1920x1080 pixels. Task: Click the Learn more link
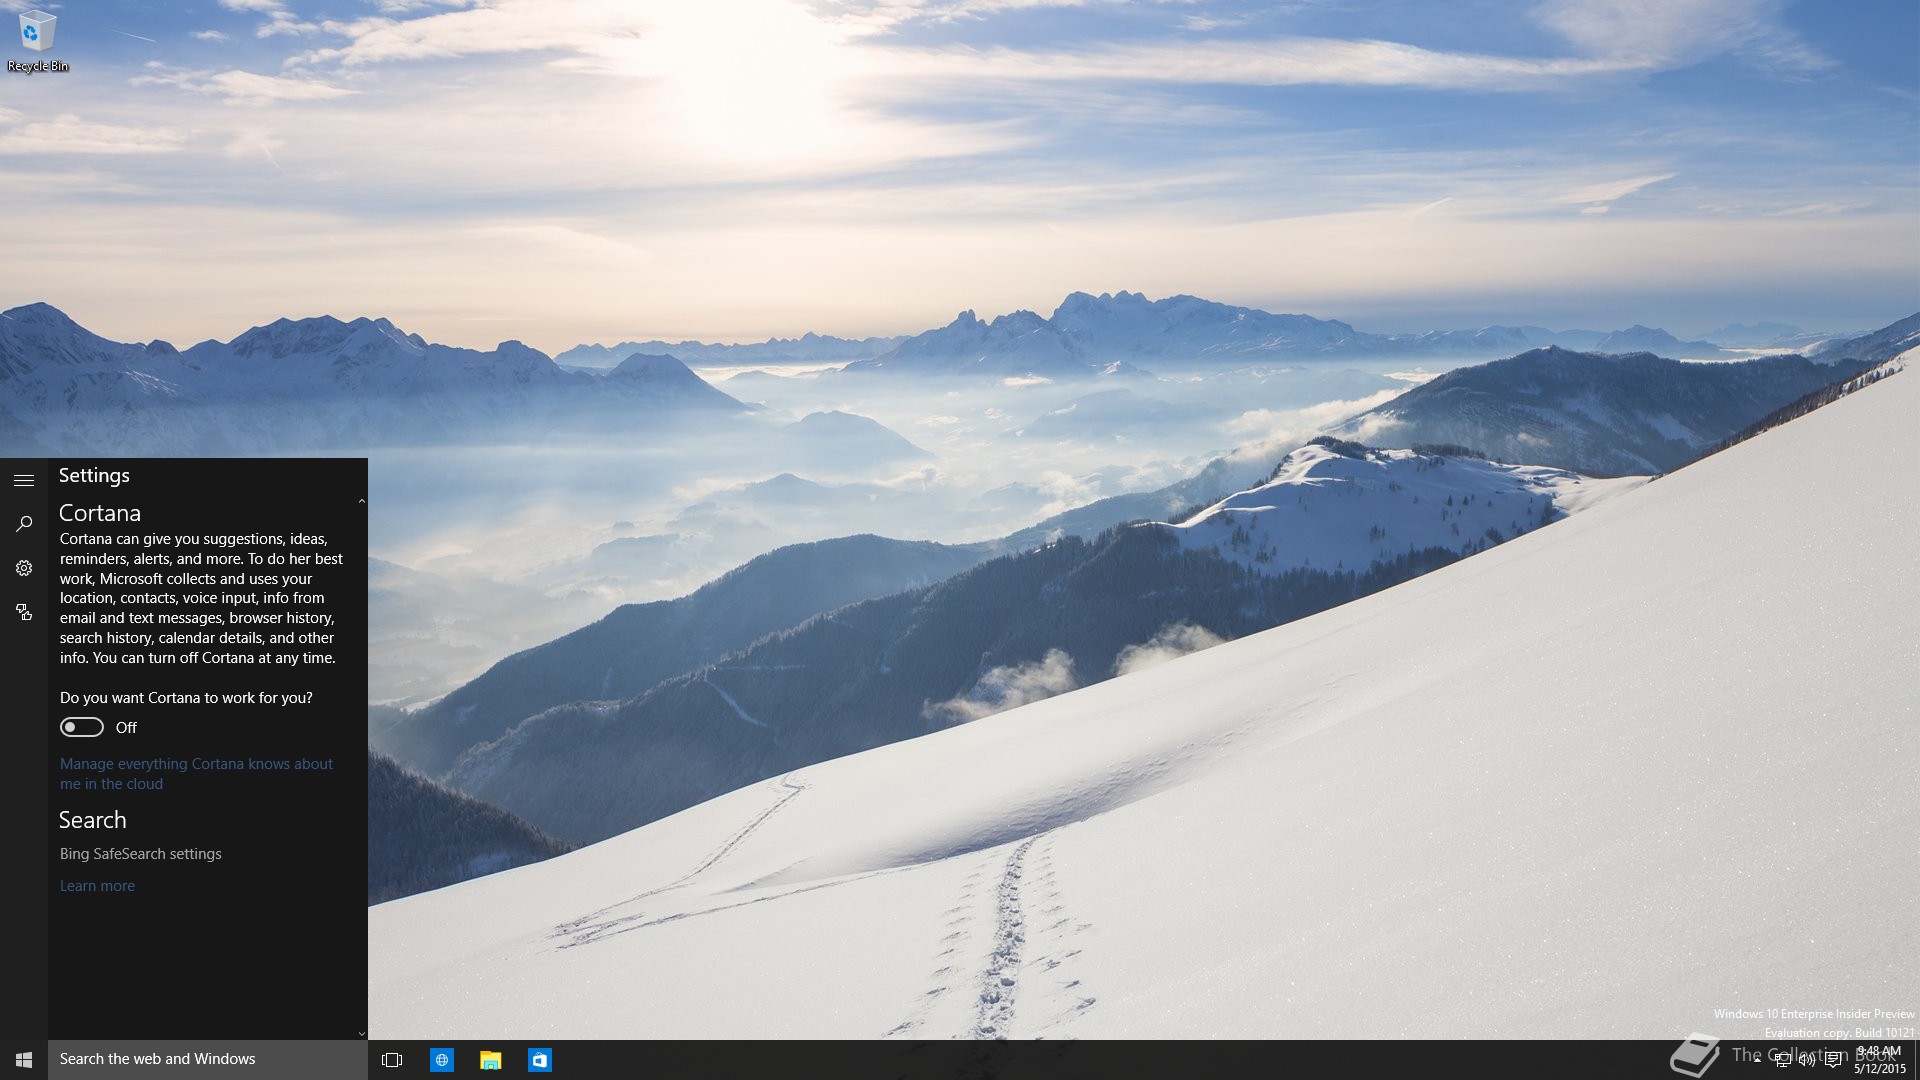[x=97, y=886]
